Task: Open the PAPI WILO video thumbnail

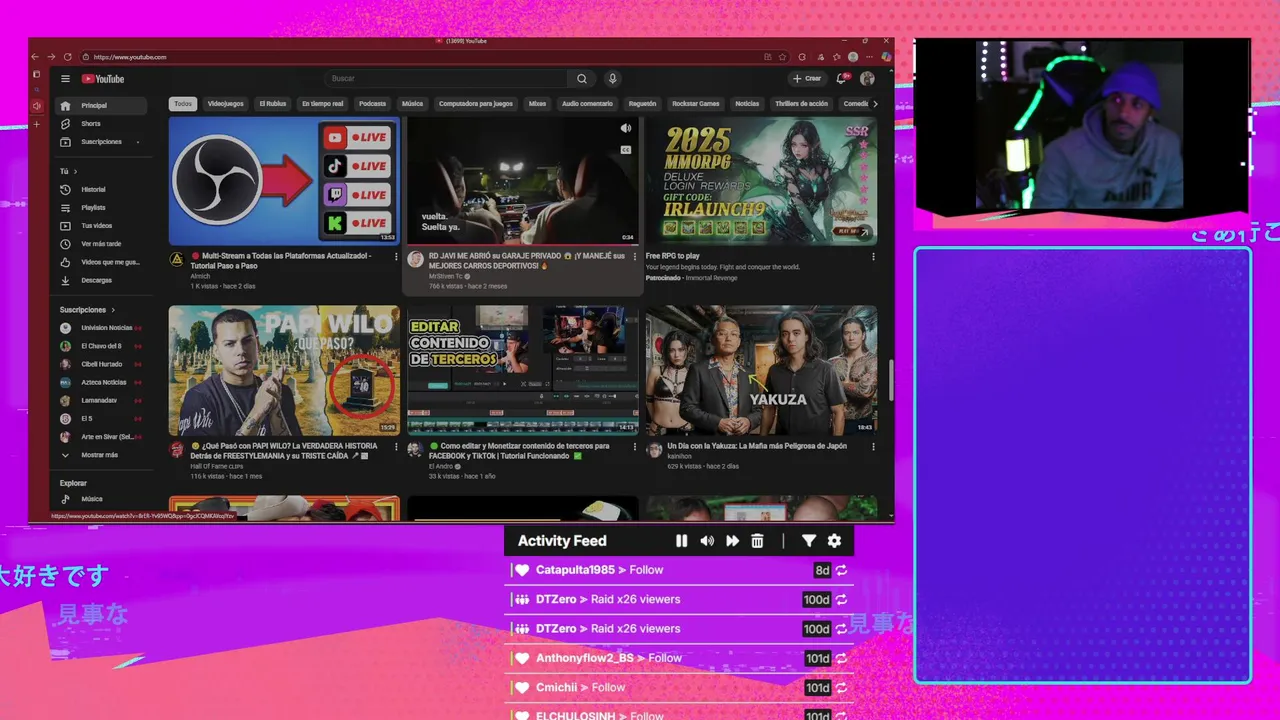Action: [x=284, y=371]
